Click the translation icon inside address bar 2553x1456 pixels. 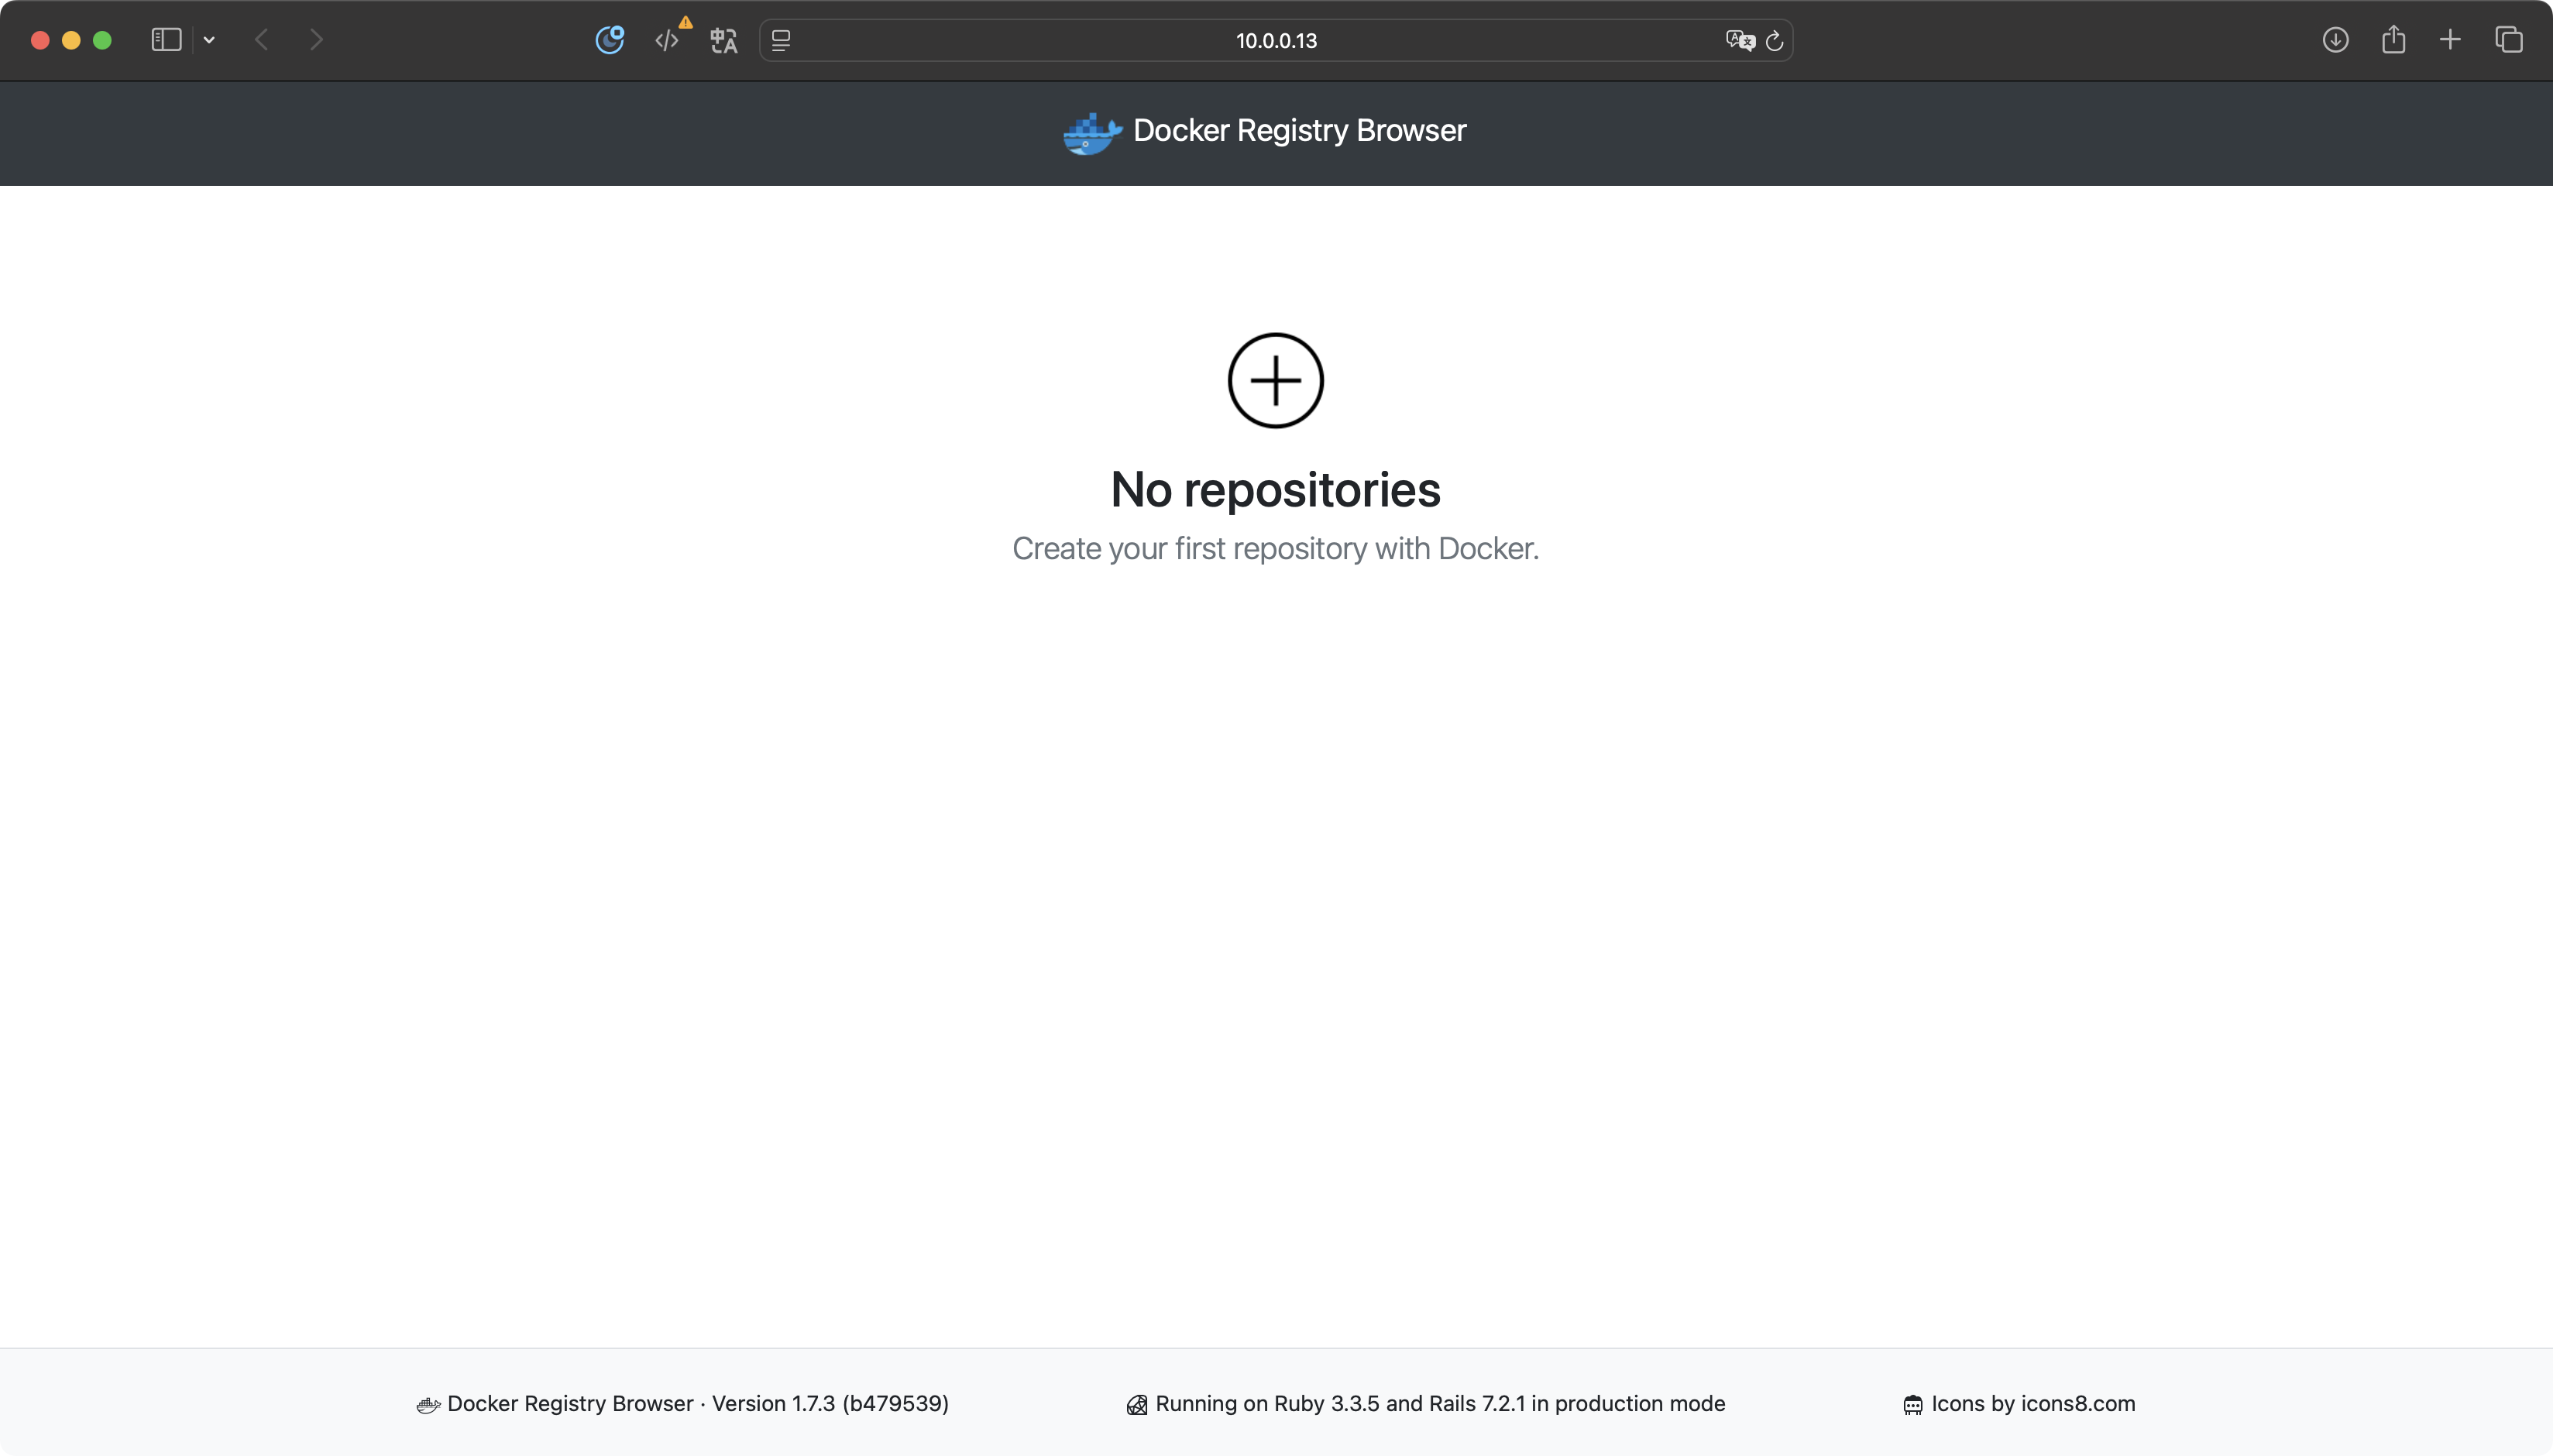coord(1740,41)
